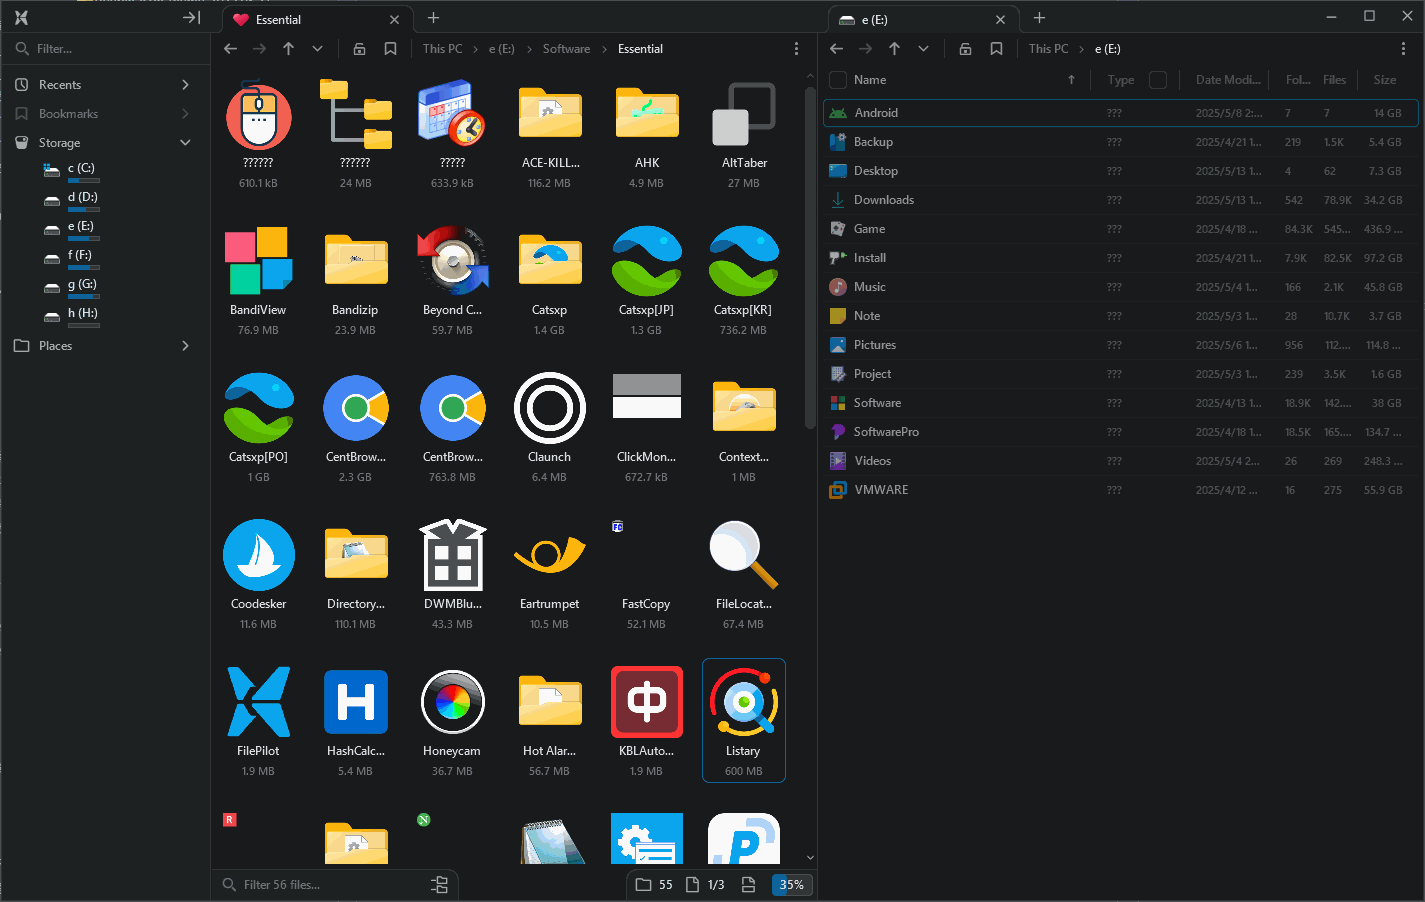Open drive d (D:) in sidebar

click(82, 198)
